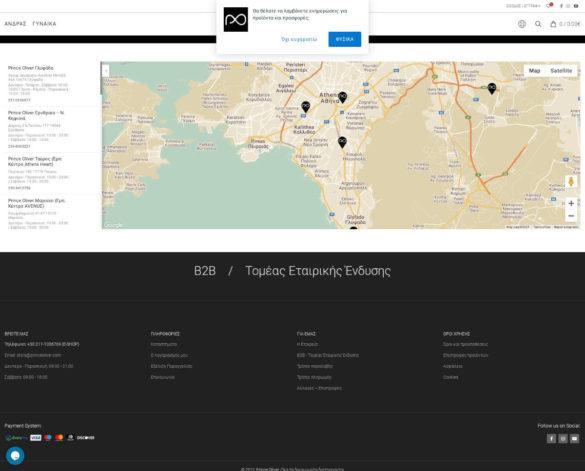
Task: Open YouTube icon in footer
Action: 575,439
